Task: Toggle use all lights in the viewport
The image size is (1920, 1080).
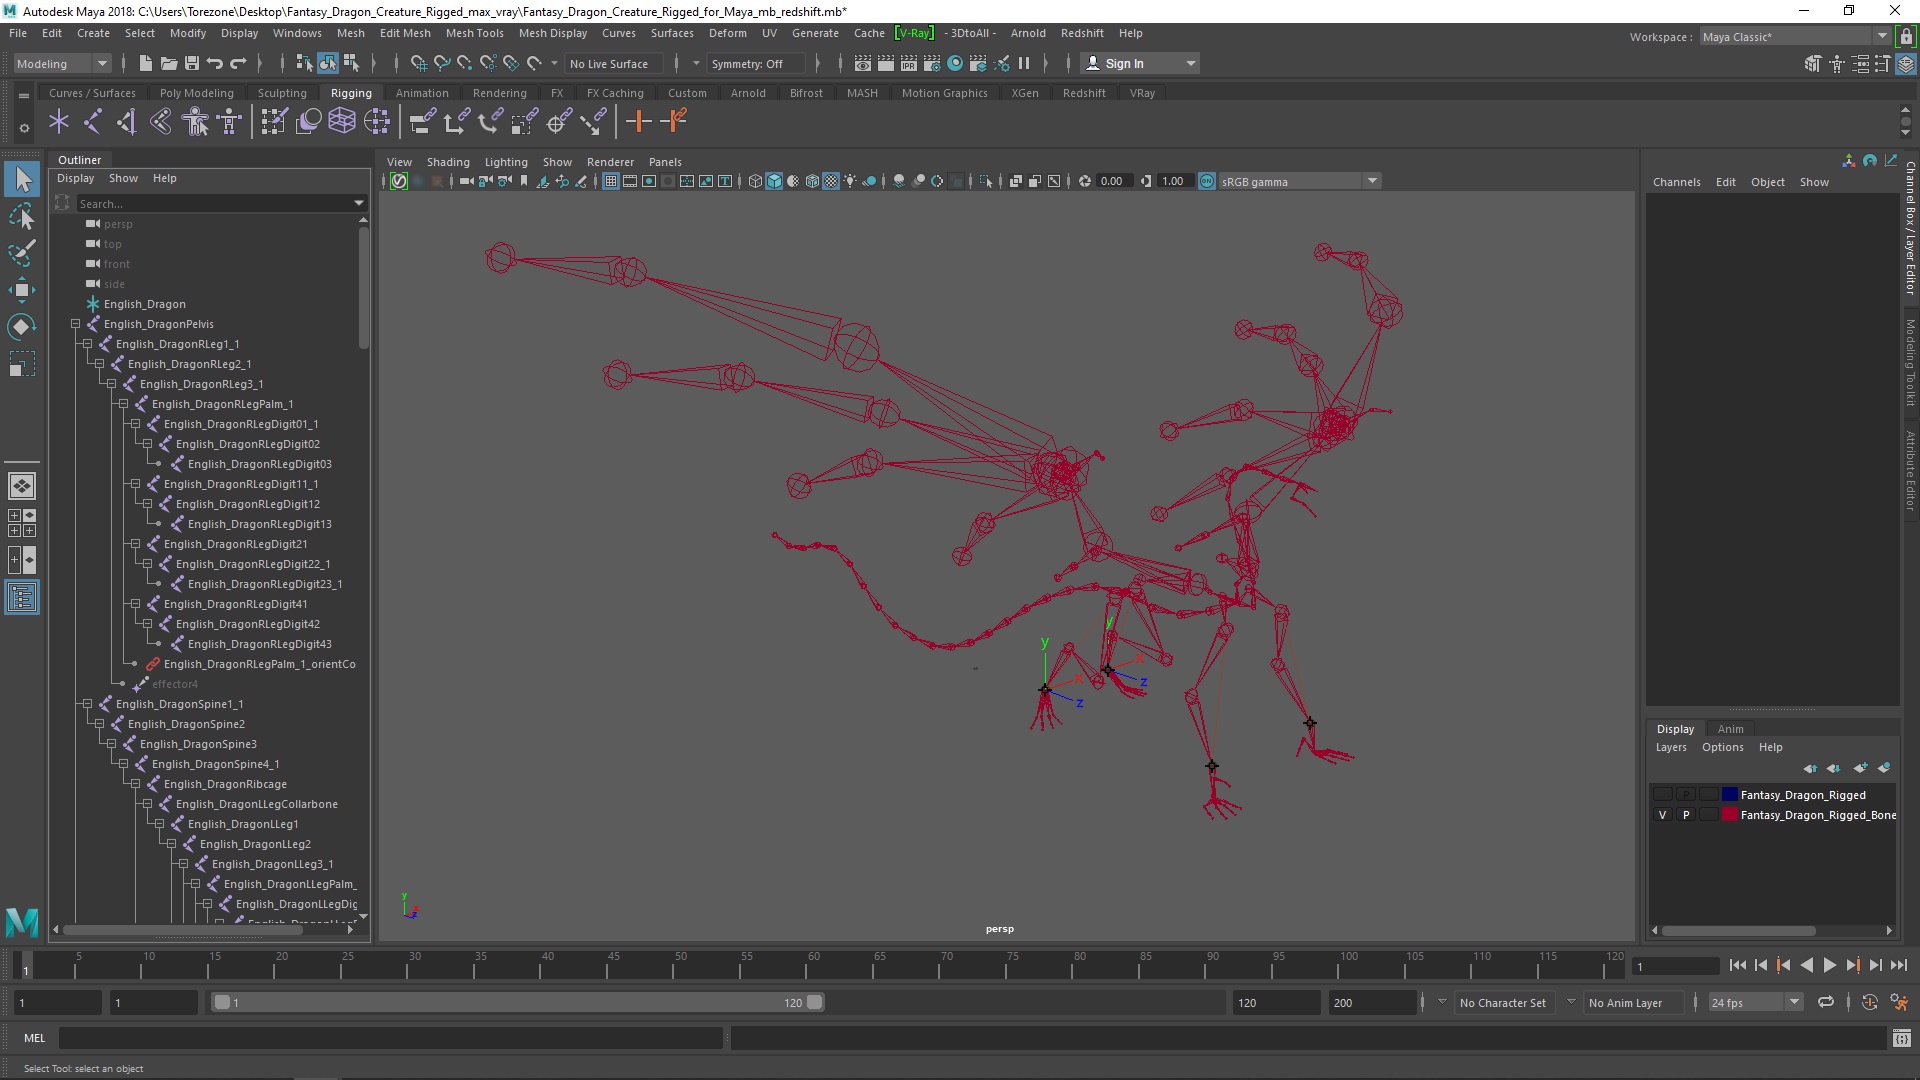Action: coord(850,181)
